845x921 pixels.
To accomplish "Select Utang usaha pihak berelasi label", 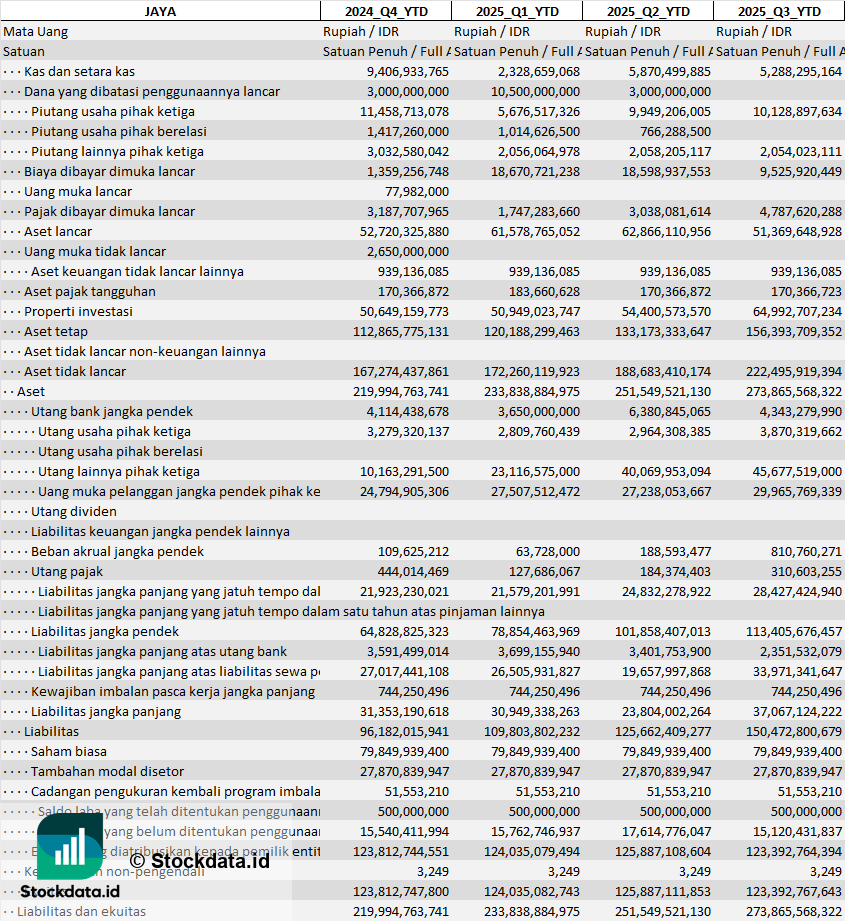I will click(x=120, y=451).
